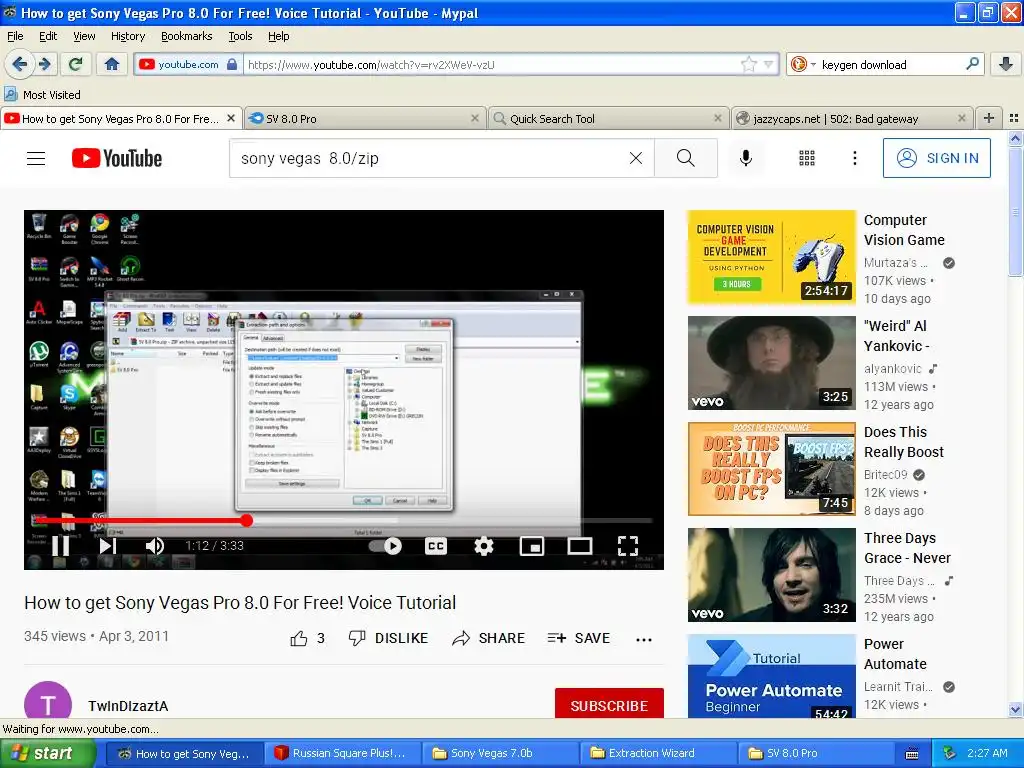Enter fullscreen video mode
The image size is (1024, 768).
click(628, 545)
